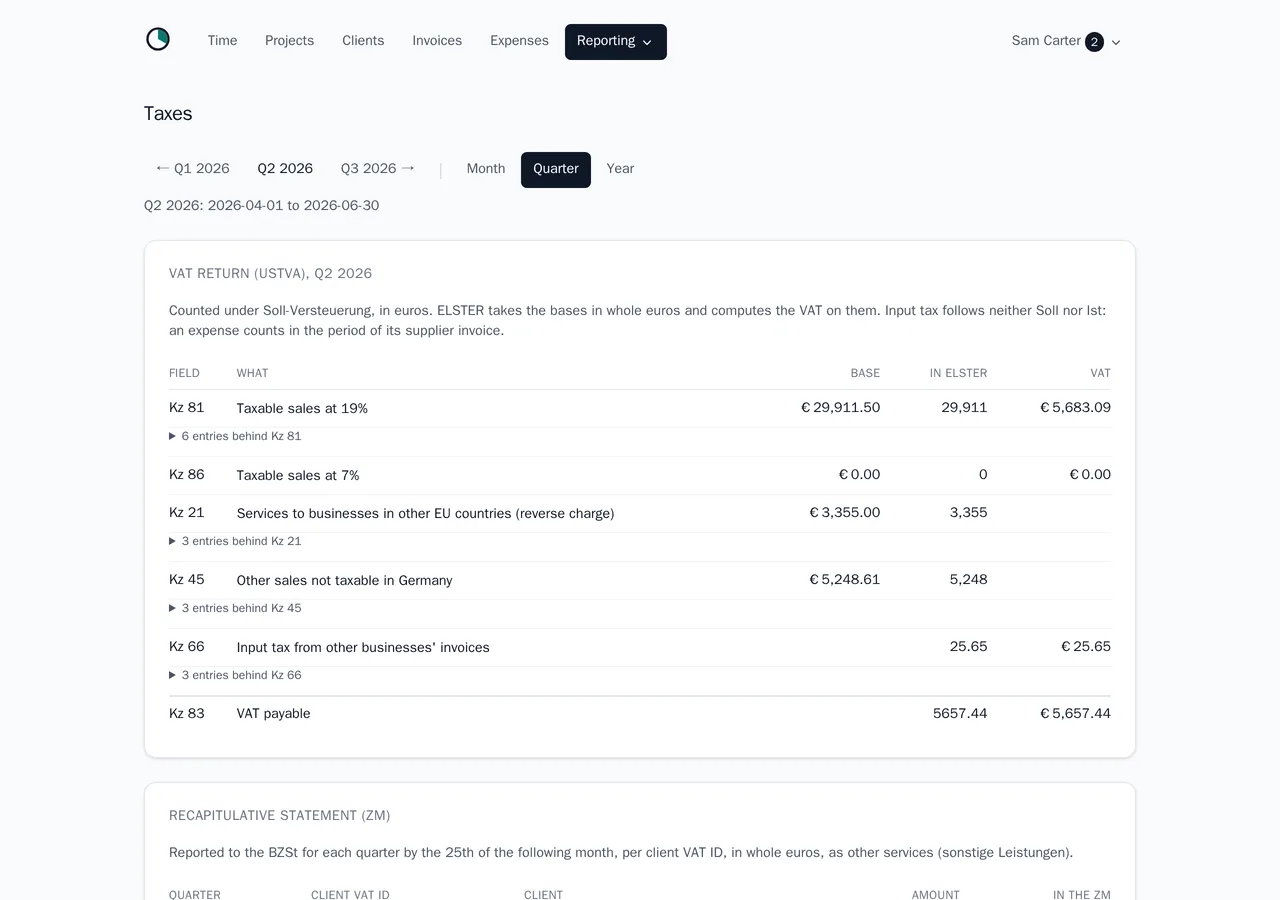Click the Kz 81 base amount € 29,911.50
Image resolution: width=1280 pixels, height=900 pixels.
[x=840, y=408]
